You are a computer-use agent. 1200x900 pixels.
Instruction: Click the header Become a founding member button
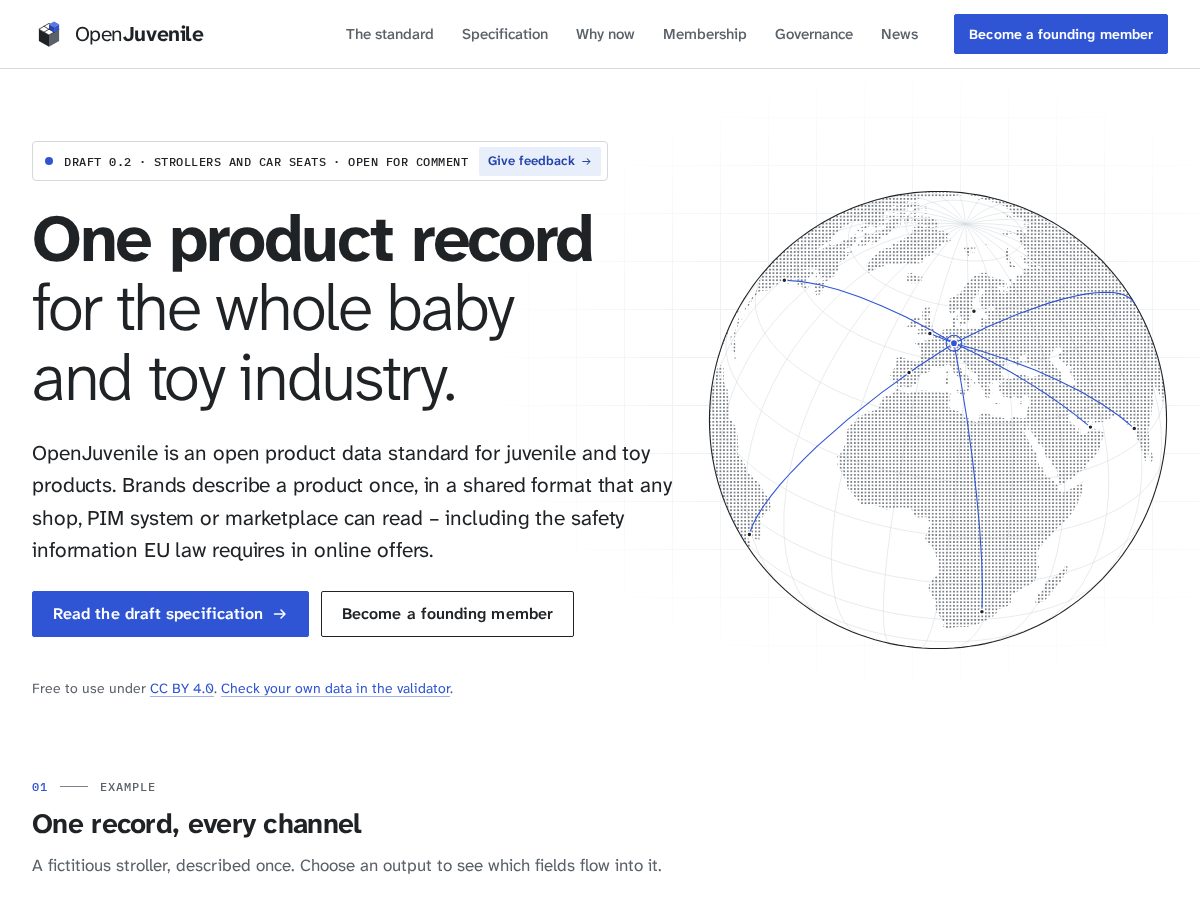(x=1061, y=34)
